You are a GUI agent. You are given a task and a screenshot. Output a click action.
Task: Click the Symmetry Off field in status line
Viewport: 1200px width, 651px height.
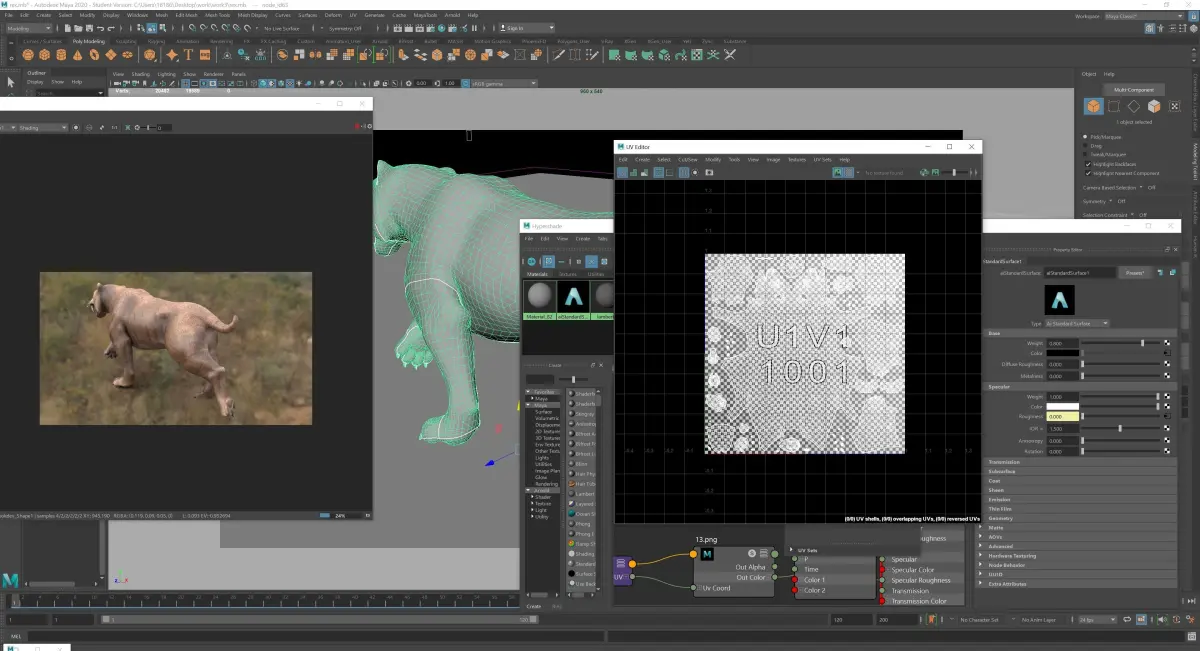[x=346, y=28]
